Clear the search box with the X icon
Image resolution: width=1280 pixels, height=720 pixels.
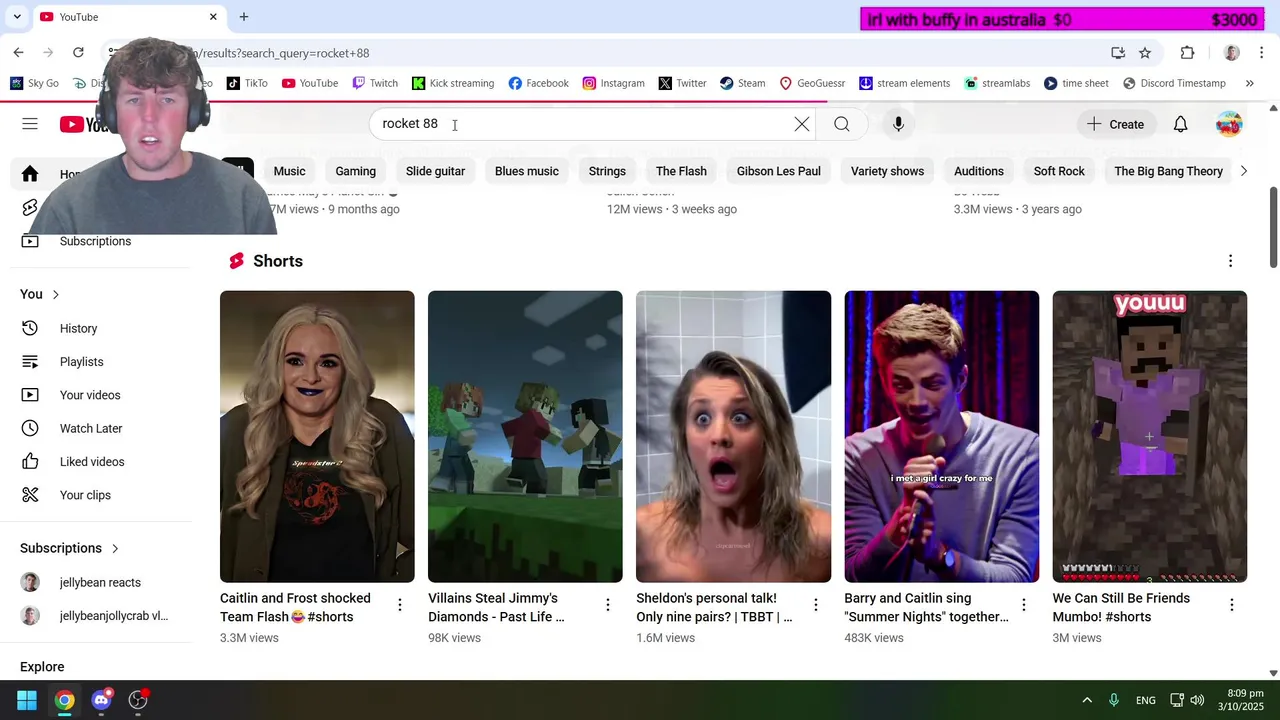[802, 124]
